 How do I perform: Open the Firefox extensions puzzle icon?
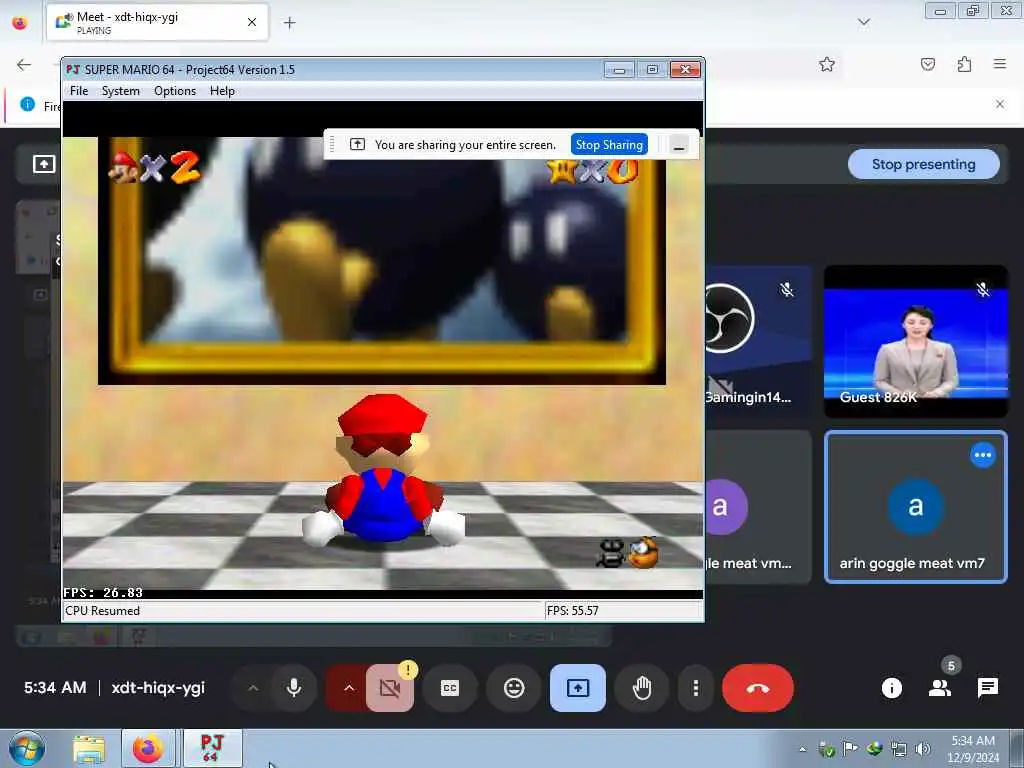click(964, 64)
